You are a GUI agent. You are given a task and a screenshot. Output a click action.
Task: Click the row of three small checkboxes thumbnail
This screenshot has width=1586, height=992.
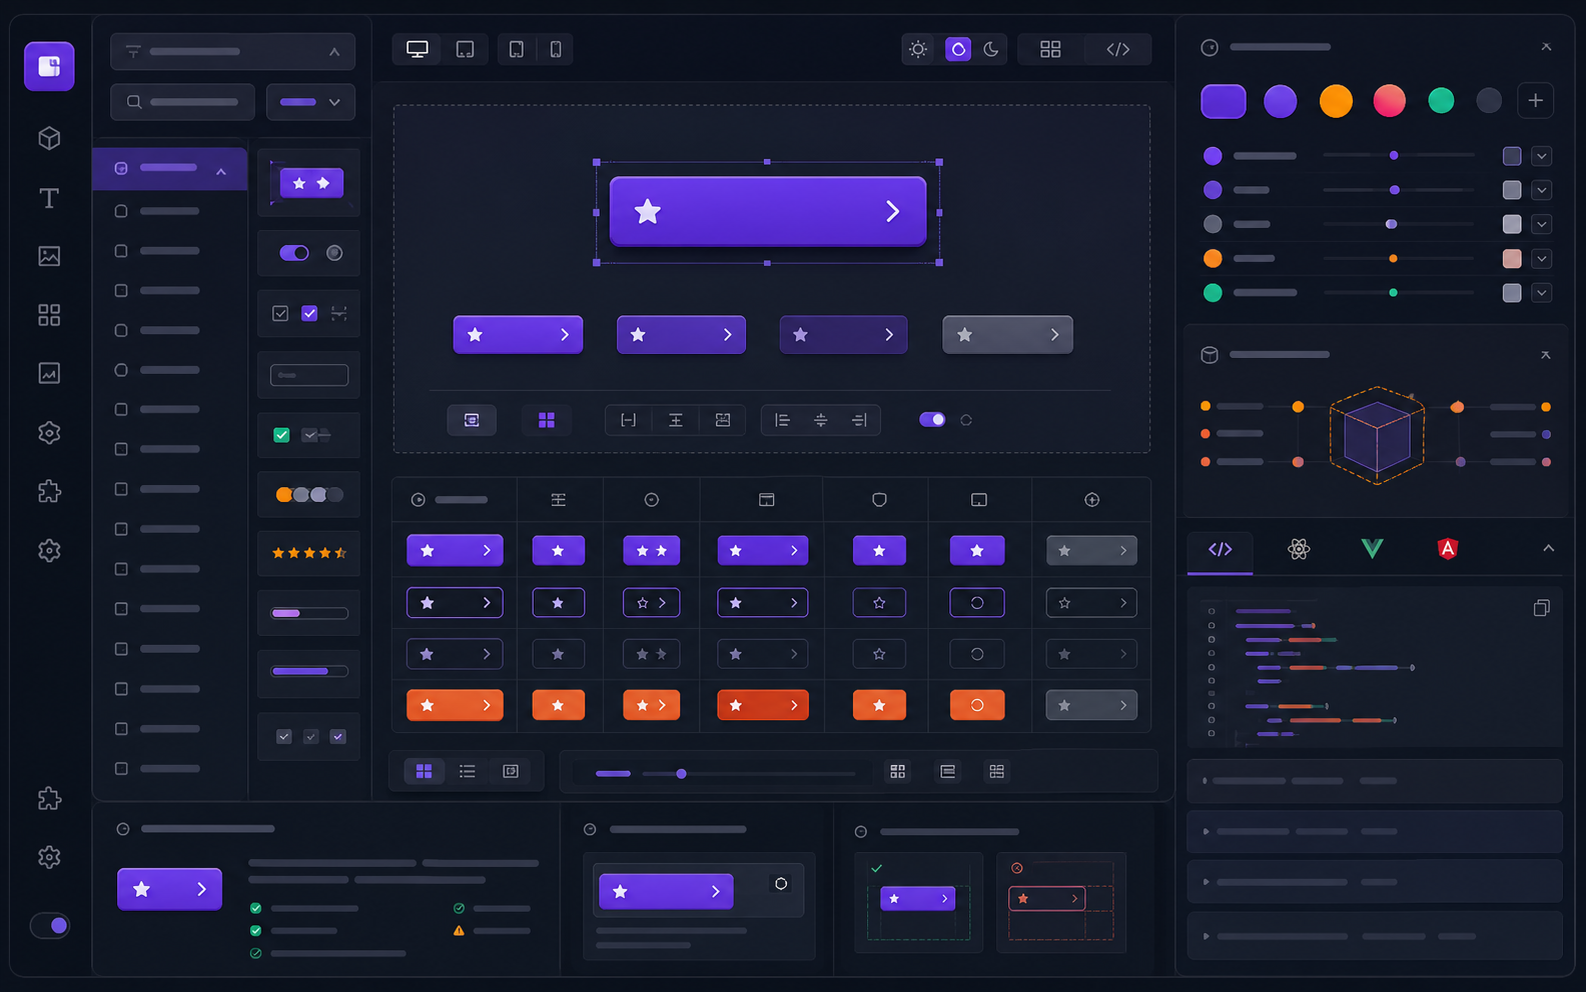(x=308, y=737)
